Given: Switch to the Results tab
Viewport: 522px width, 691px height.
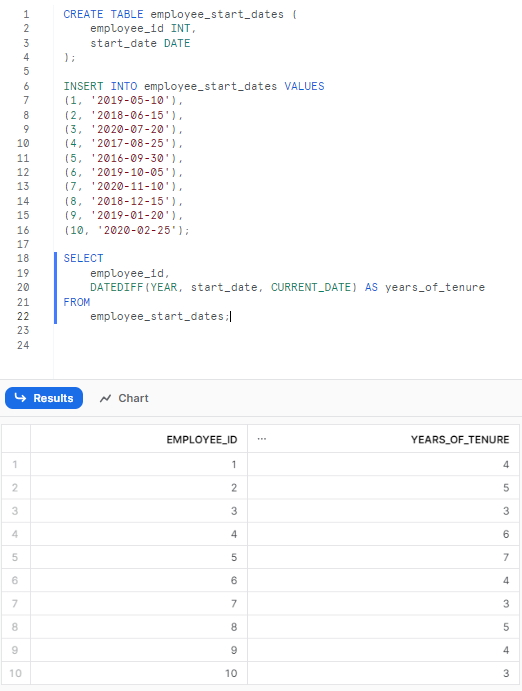Looking at the screenshot, I should click(44, 398).
